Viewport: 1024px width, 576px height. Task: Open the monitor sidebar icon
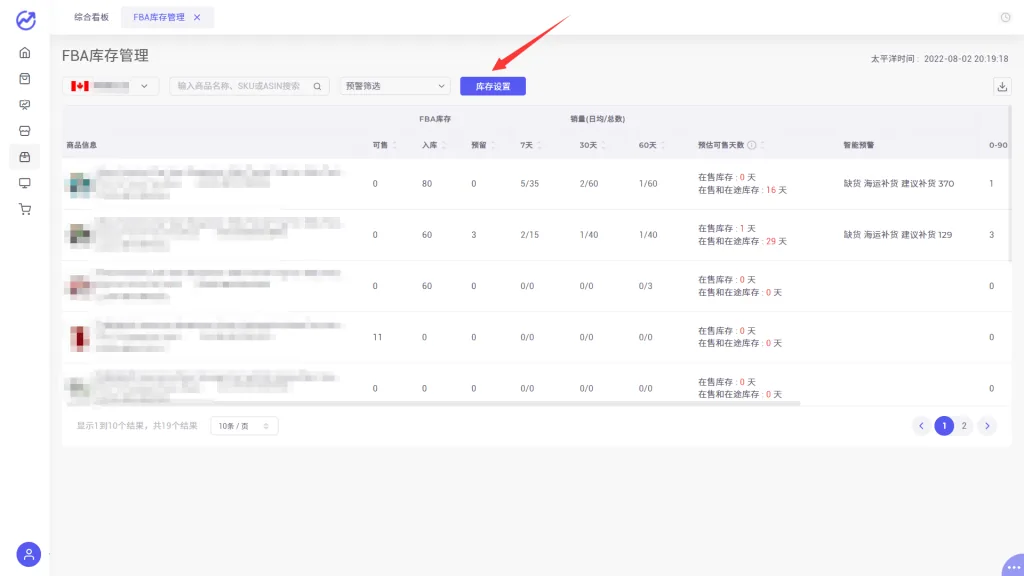pos(25,183)
